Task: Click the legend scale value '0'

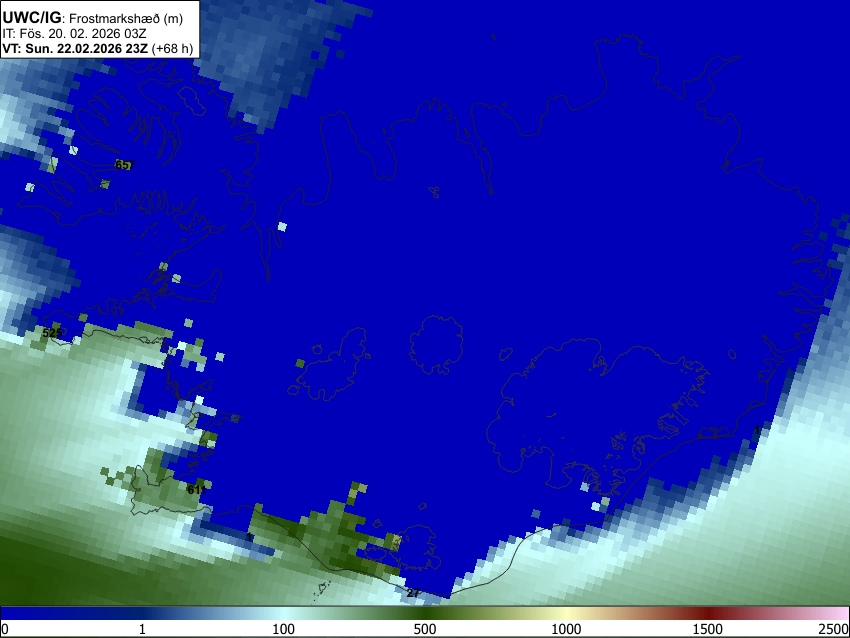Action: 5,629
